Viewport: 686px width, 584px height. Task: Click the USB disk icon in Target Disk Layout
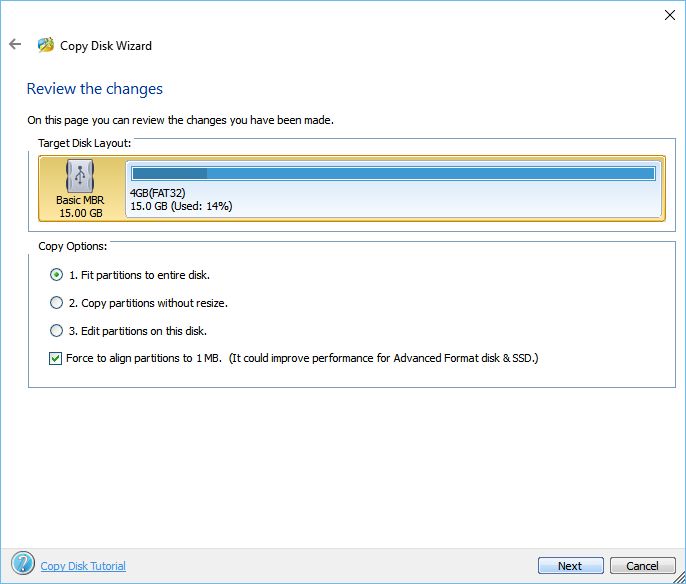[x=80, y=176]
